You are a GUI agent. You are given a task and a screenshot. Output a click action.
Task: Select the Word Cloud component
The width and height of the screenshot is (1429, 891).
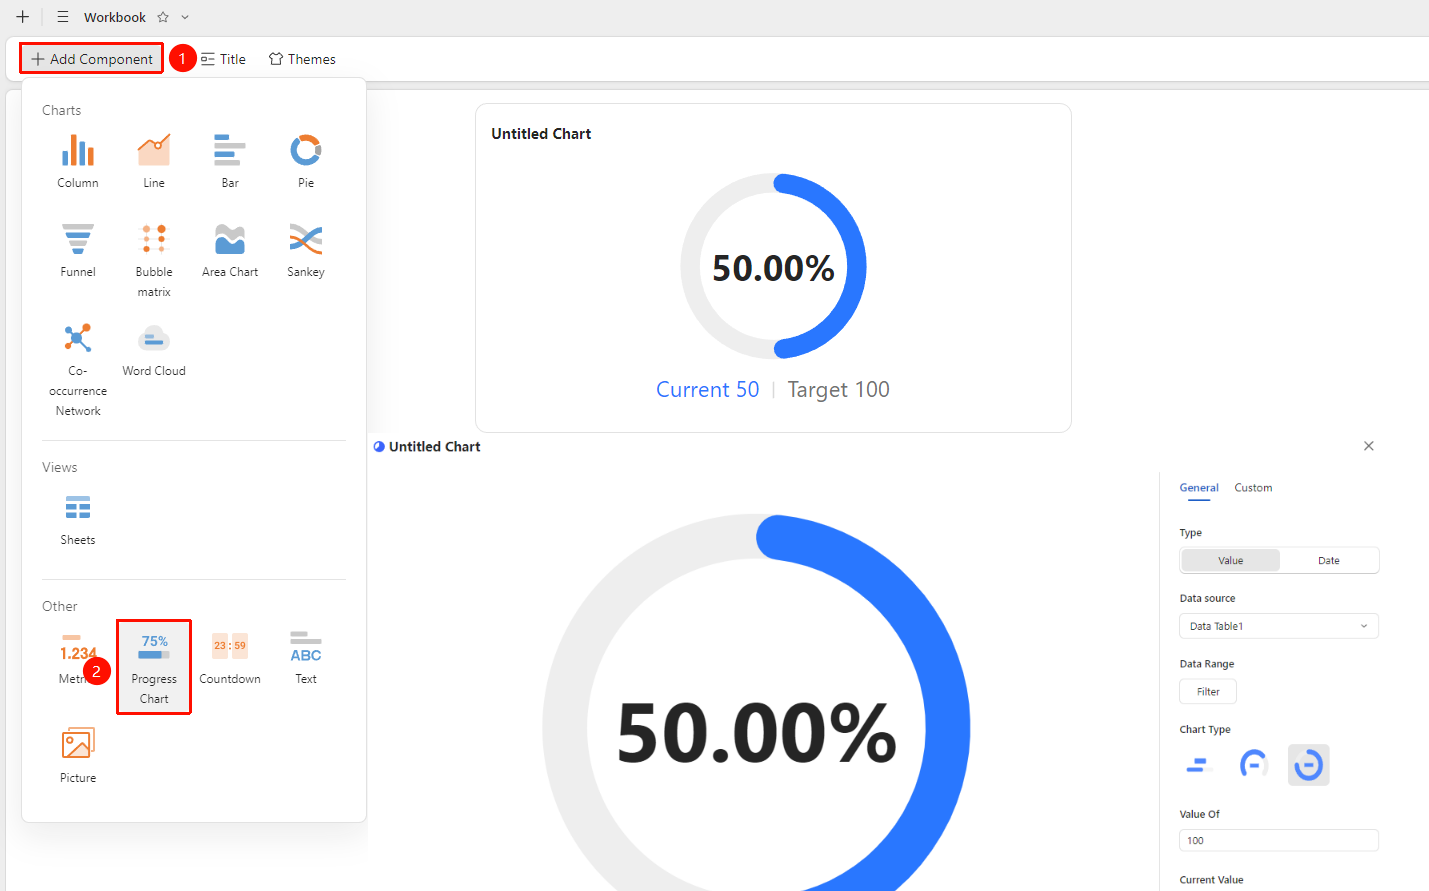(x=154, y=349)
